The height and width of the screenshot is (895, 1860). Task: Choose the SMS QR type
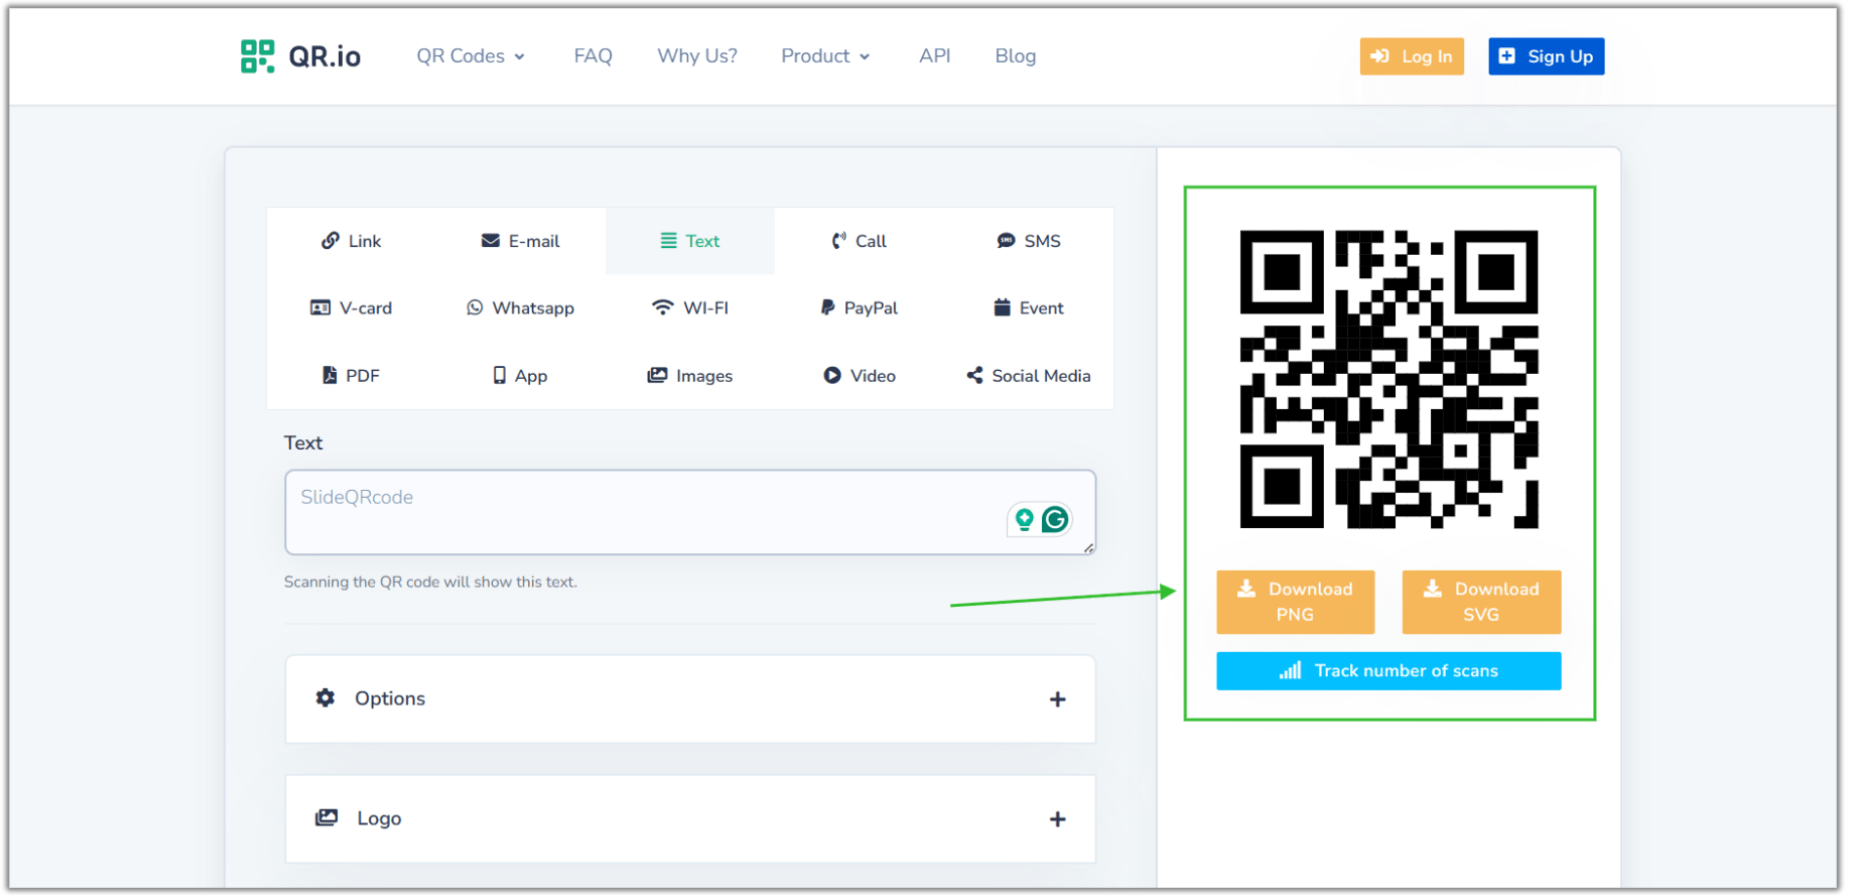[x=1029, y=241]
